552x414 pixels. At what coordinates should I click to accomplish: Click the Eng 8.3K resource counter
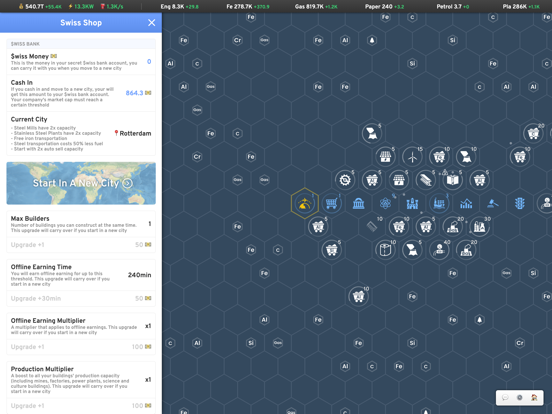[x=180, y=6]
